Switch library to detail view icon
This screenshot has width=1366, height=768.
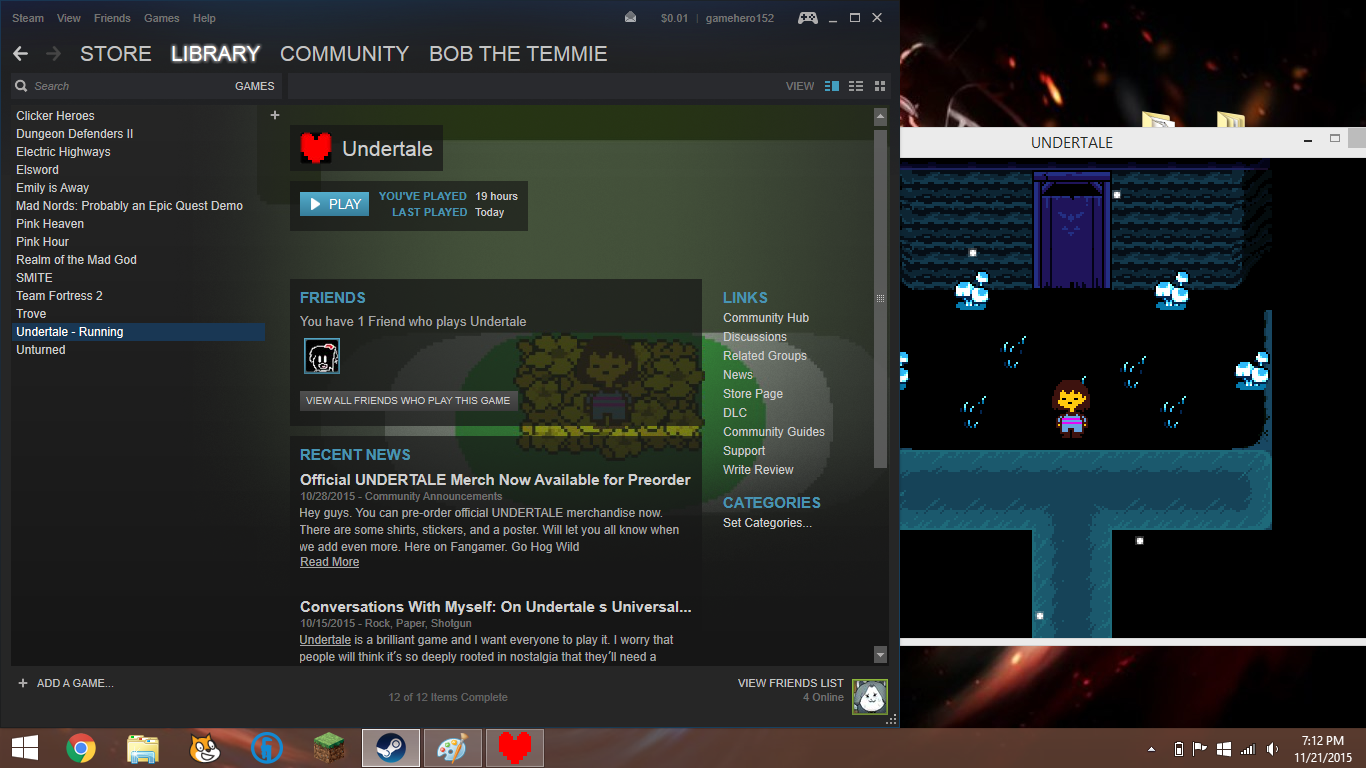coord(832,86)
